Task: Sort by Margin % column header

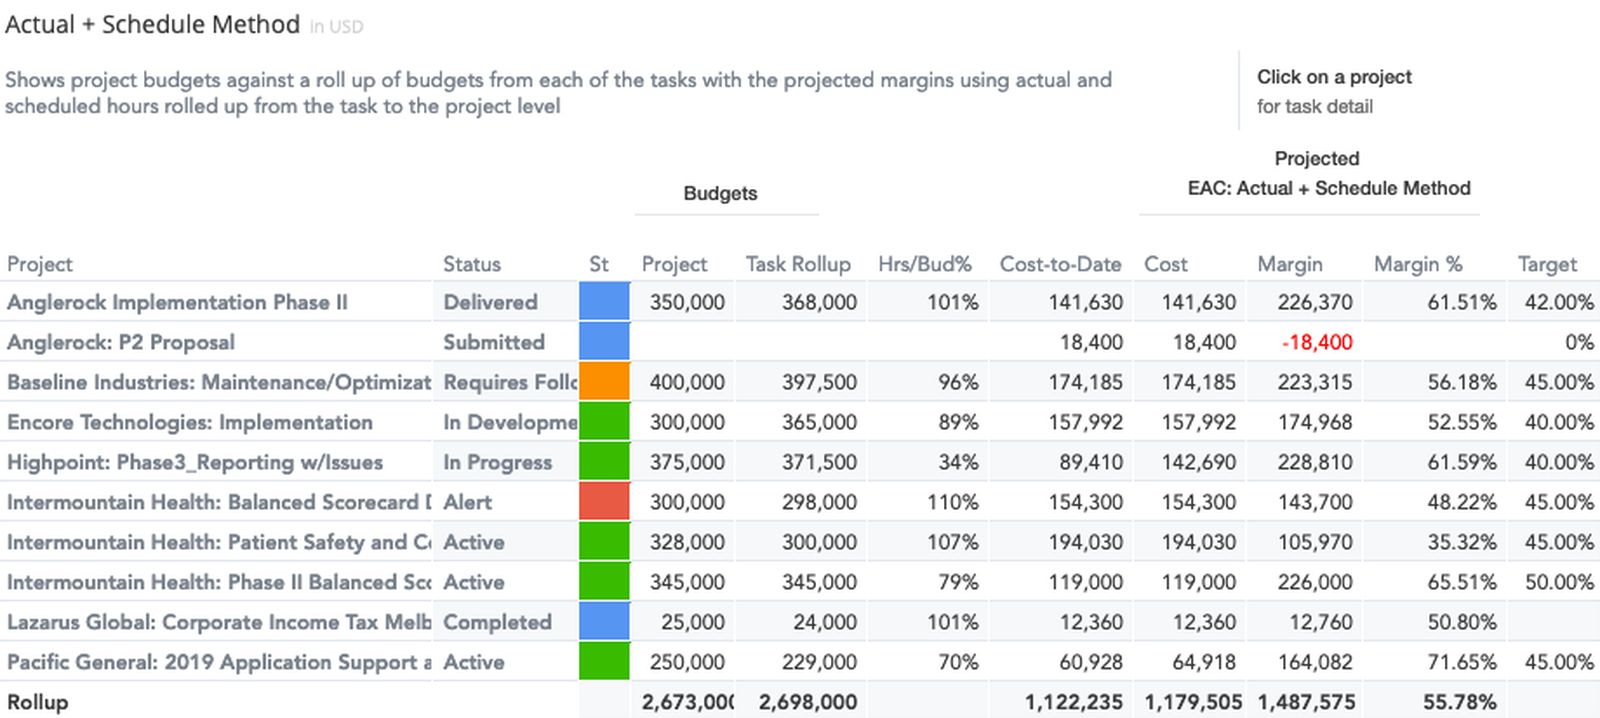Action: coord(1418,264)
